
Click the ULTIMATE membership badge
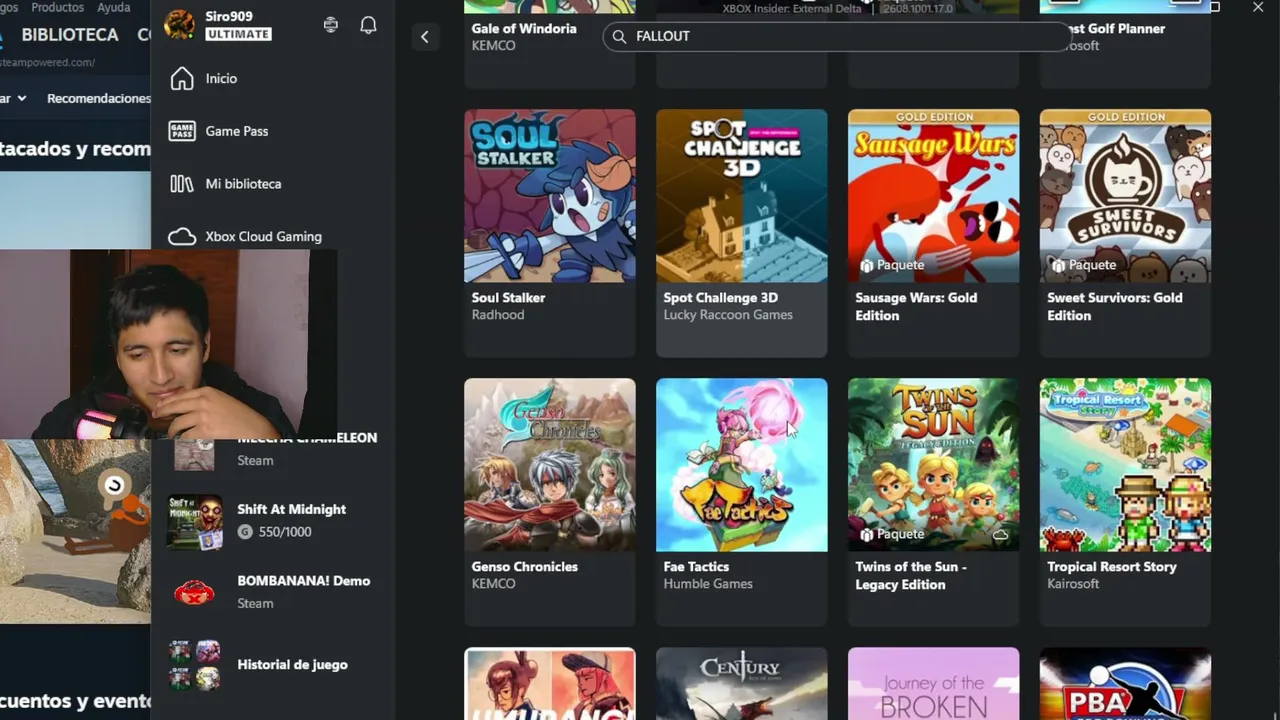point(238,34)
